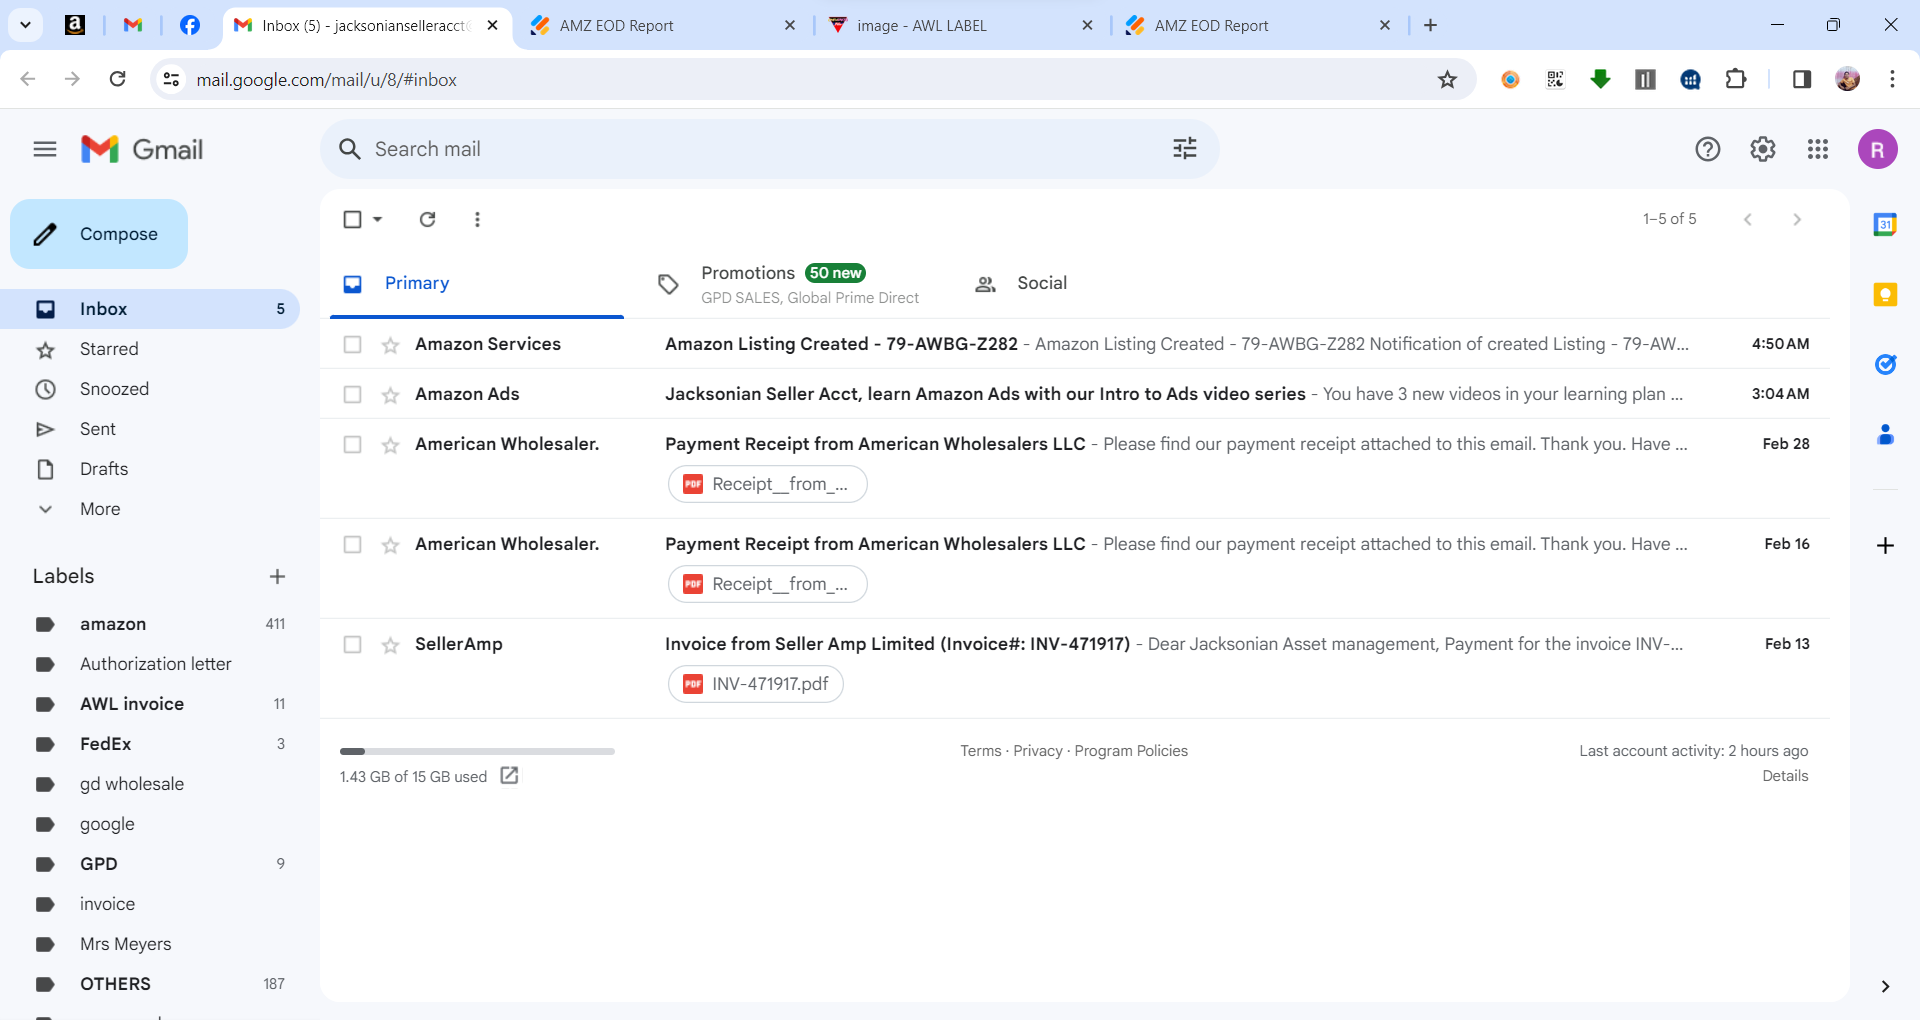The width and height of the screenshot is (1920, 1020).
Task: Open Google Tasks side panel icon
Action: point(1885,364)
